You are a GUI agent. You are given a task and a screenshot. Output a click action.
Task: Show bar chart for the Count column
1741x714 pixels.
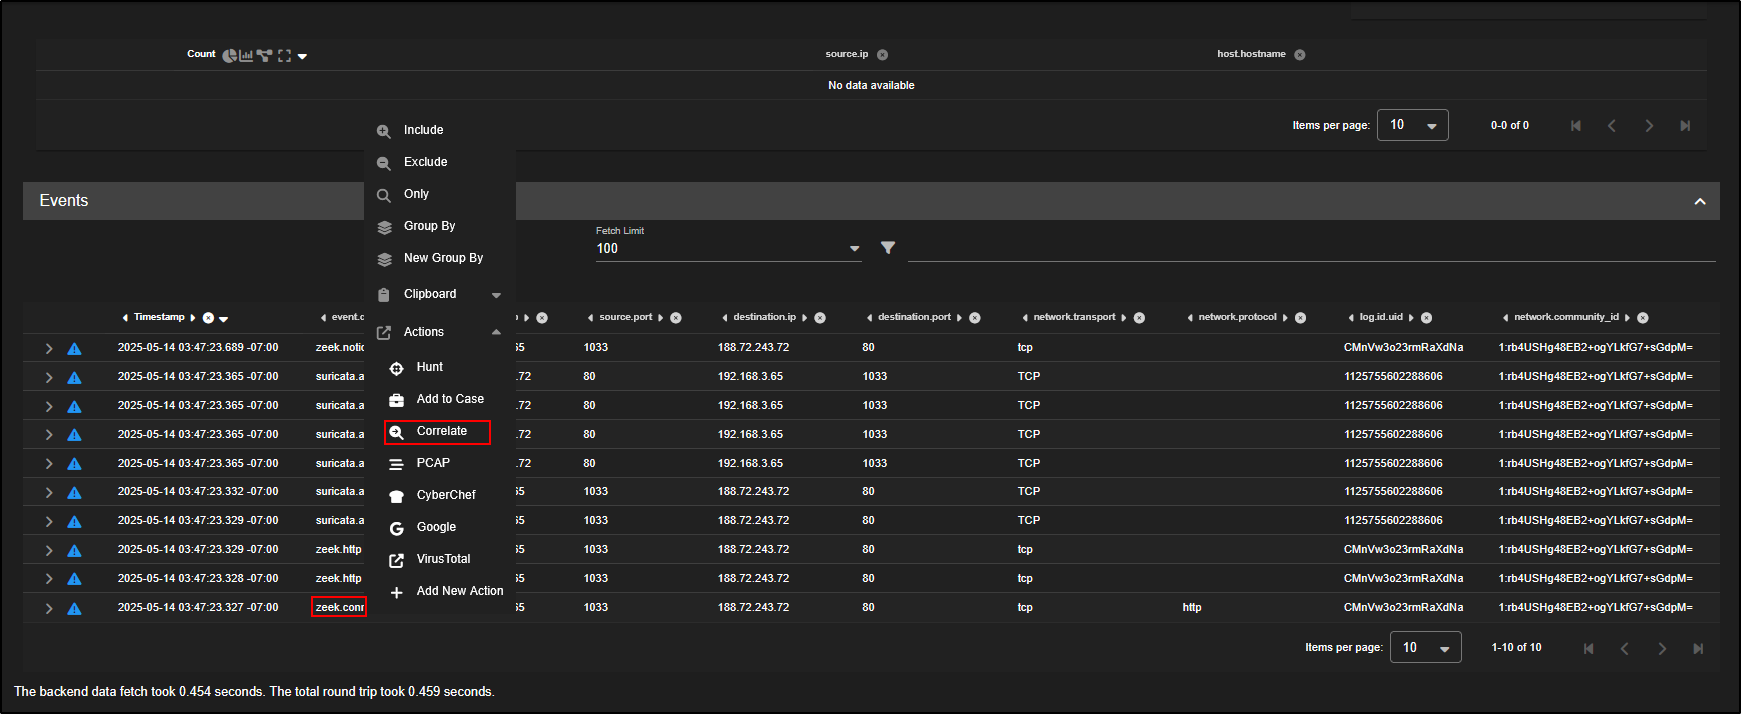pos(246,56)
